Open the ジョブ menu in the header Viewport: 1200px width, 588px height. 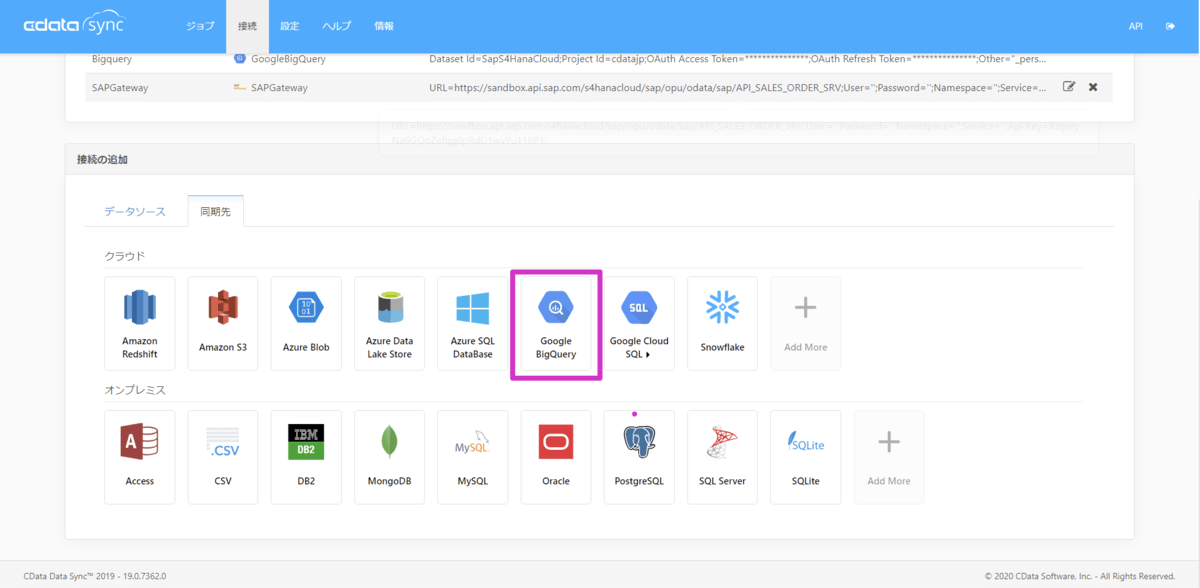200,26
